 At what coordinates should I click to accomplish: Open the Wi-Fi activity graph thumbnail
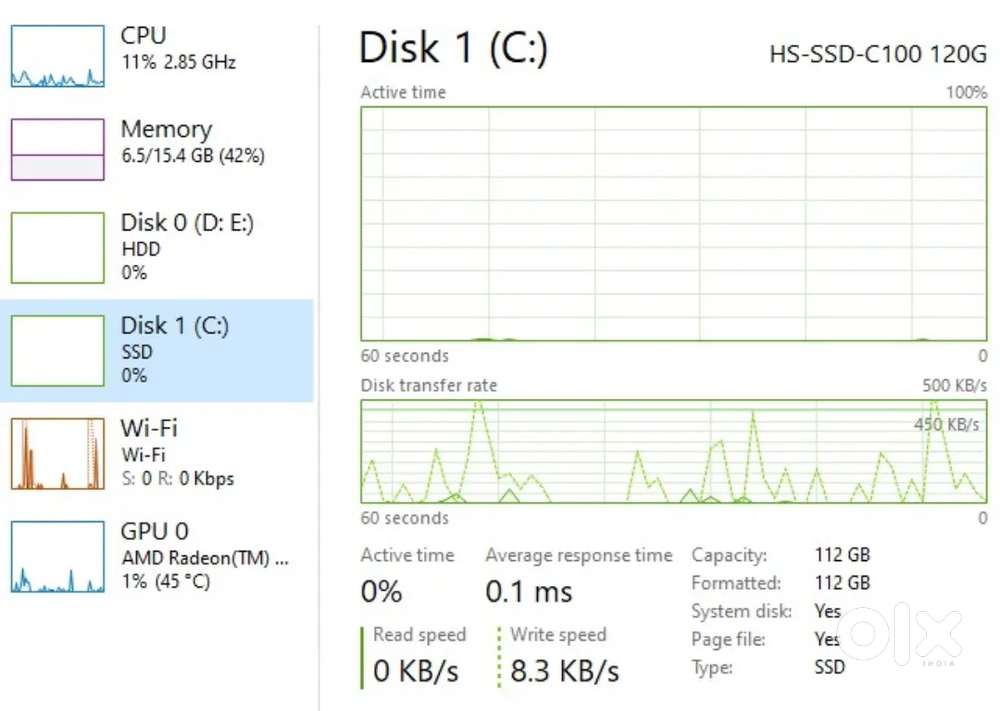(x=57, y=454)
